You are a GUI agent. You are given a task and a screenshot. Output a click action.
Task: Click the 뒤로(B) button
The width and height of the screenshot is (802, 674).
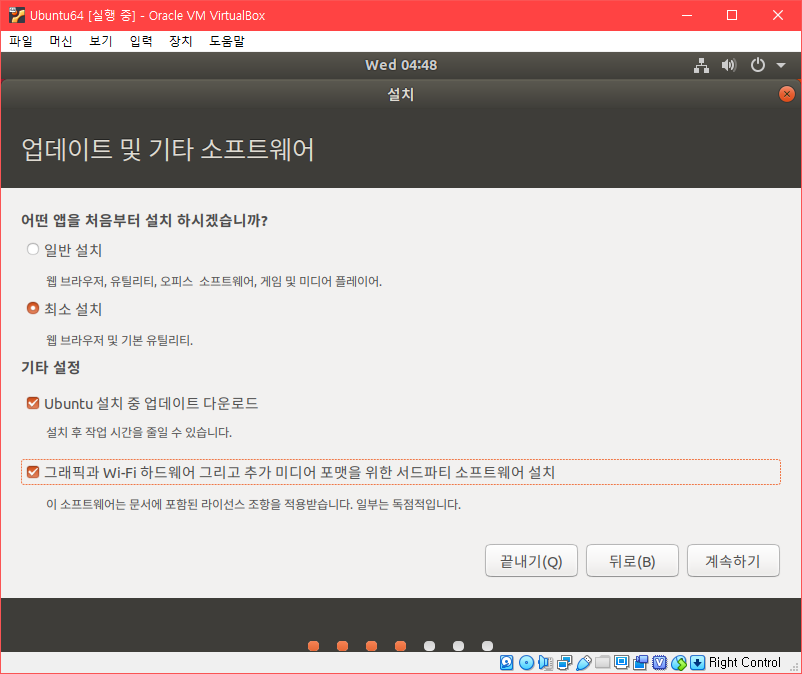[x=632, y=561]
